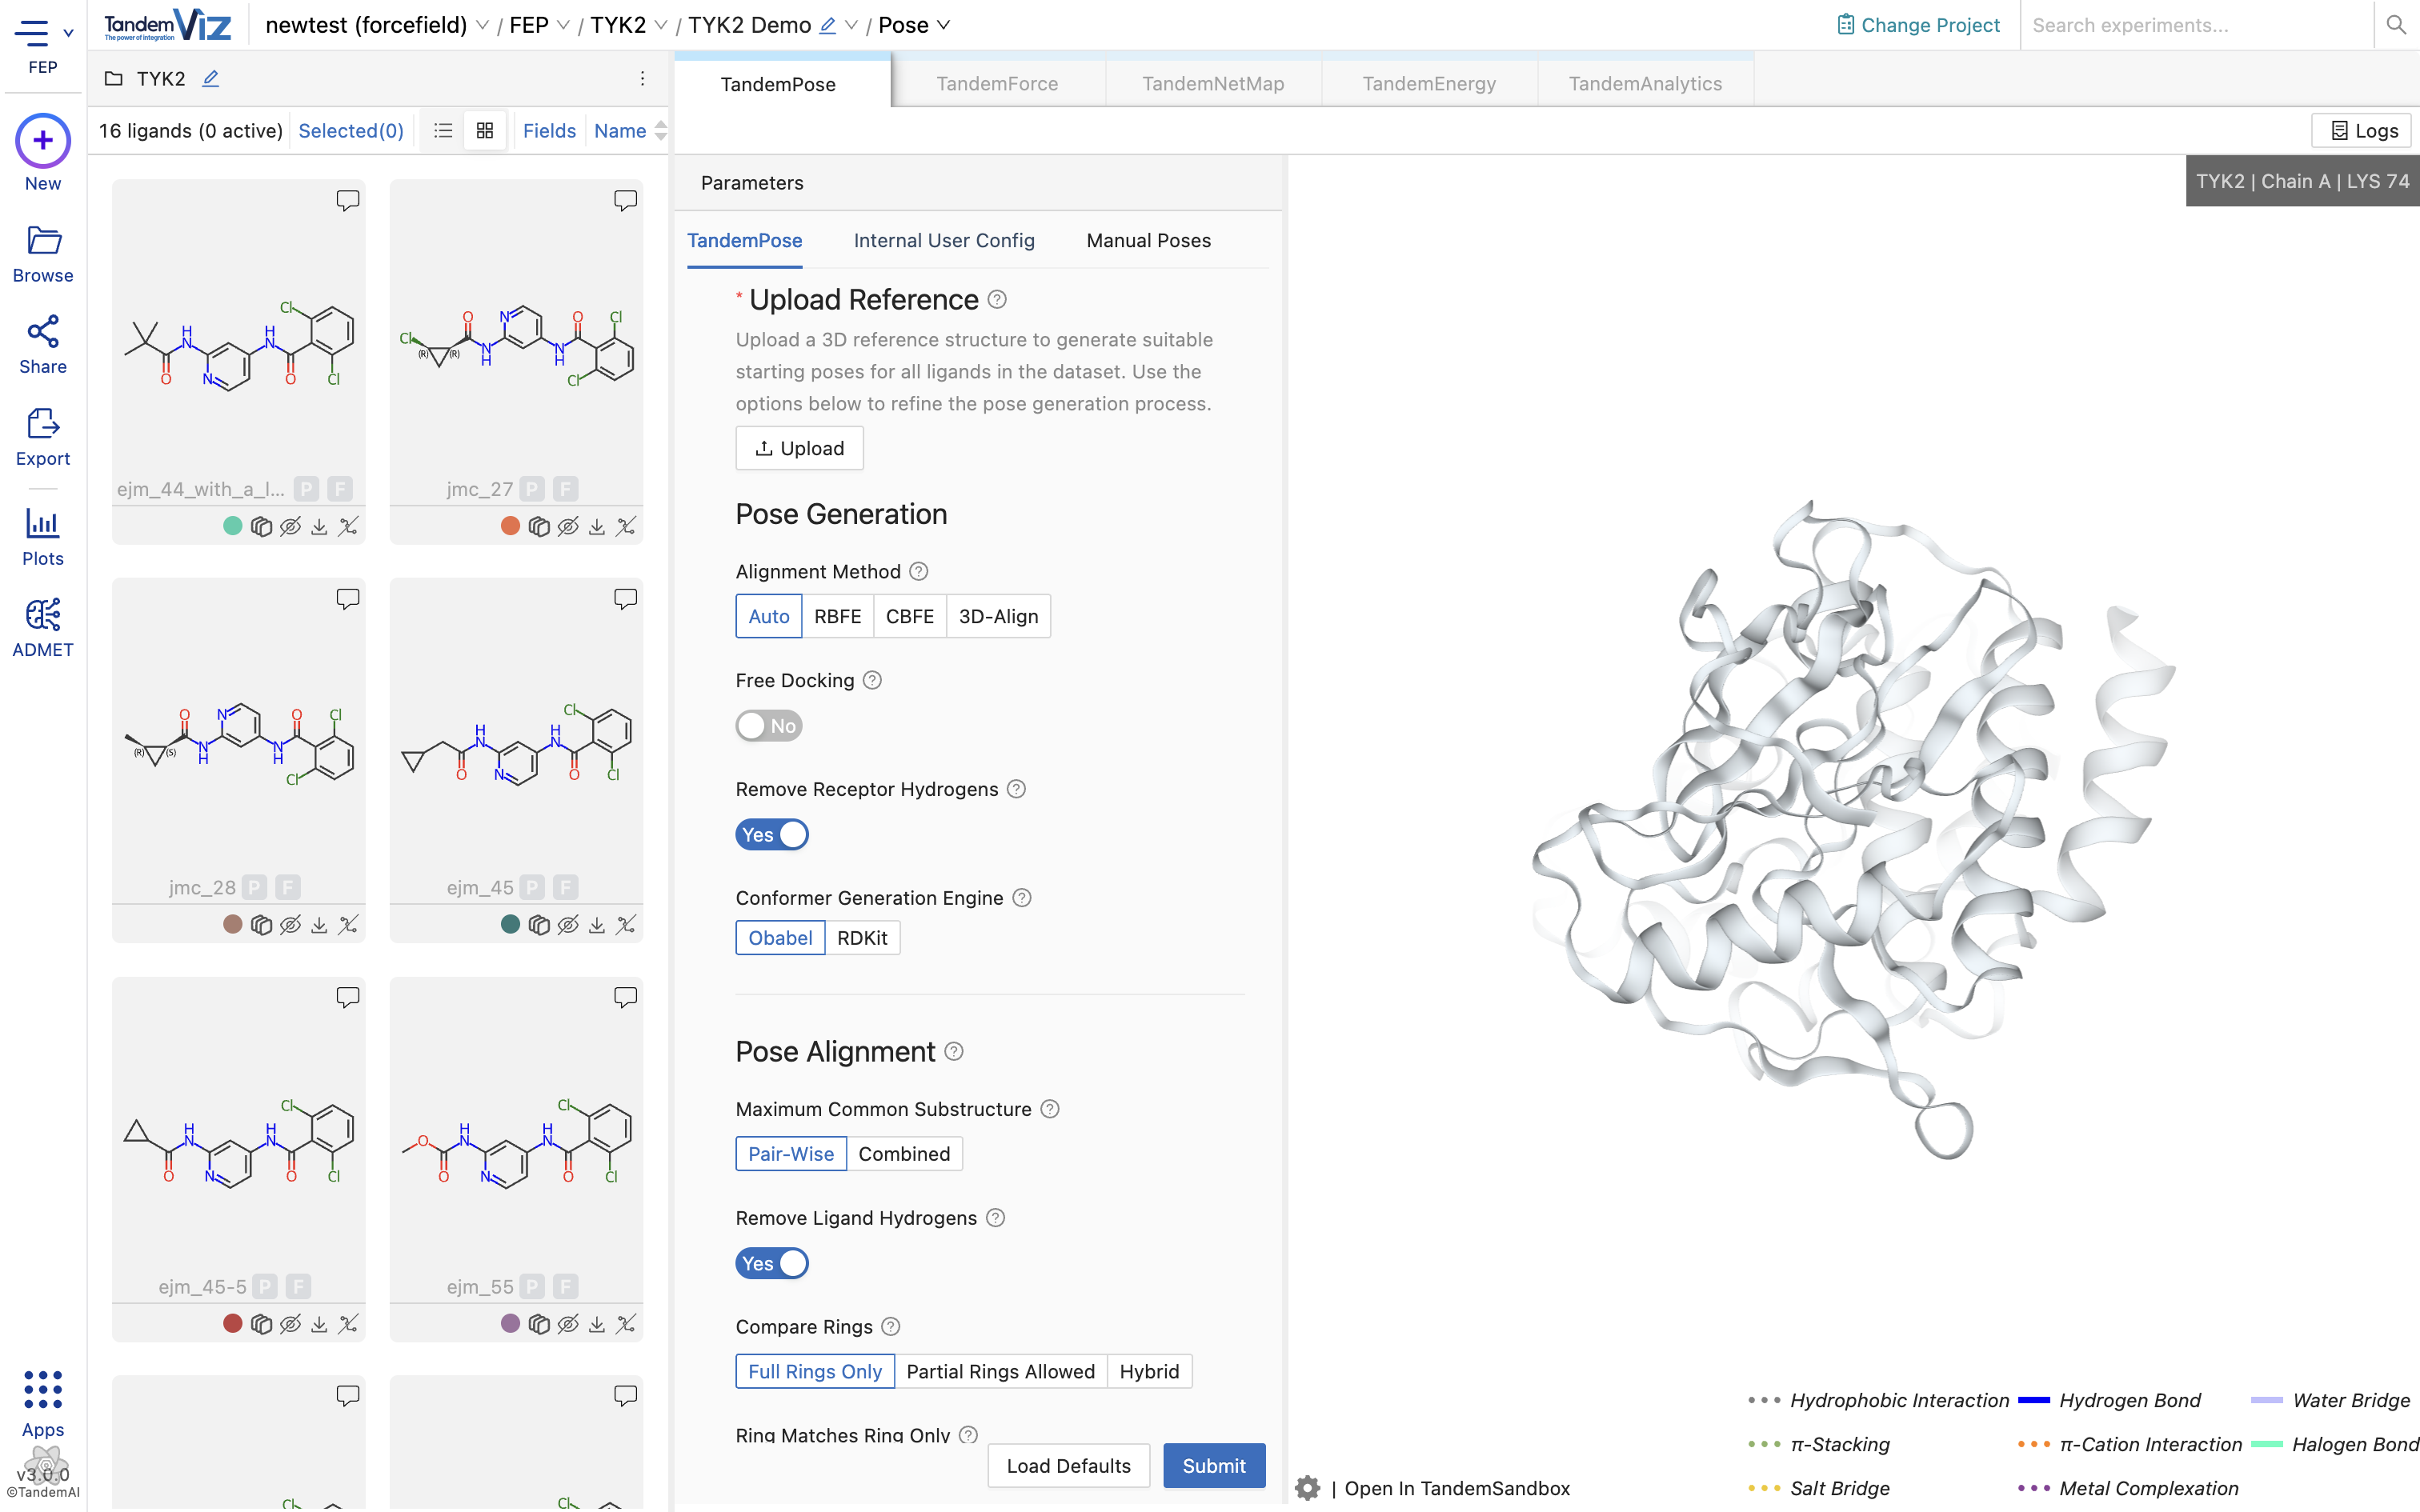Select RBFE alignment method
The image size is (2420, 1512).
(837, 616)
